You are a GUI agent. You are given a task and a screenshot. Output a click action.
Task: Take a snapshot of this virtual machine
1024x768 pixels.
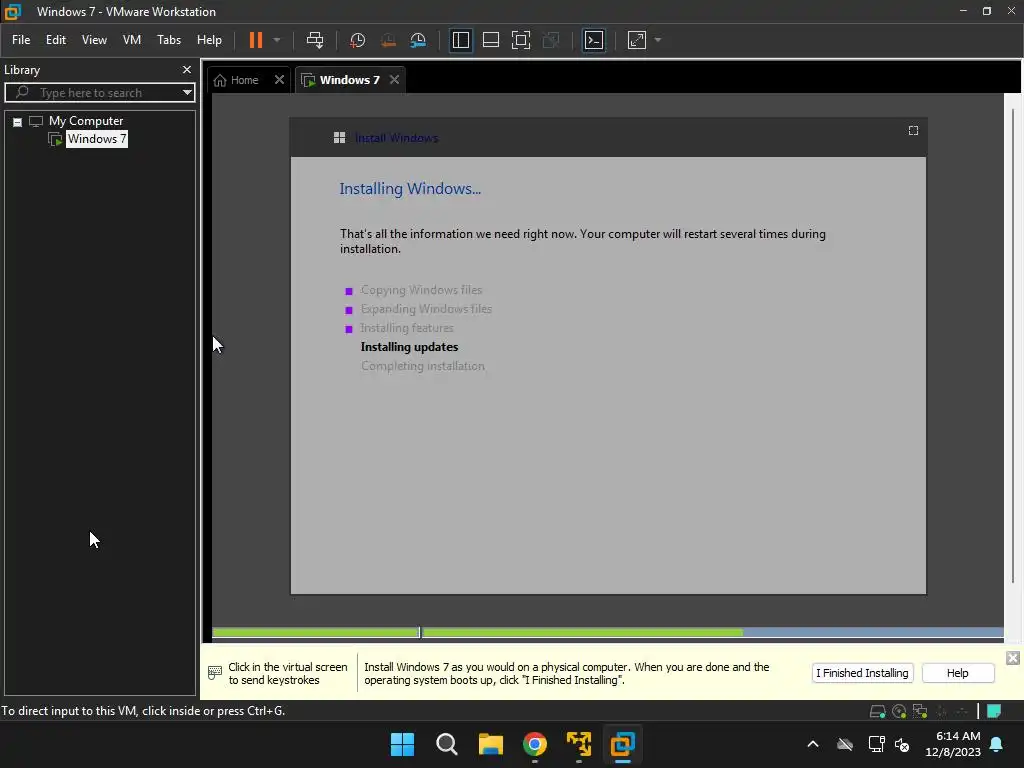(x=357, y=40)
